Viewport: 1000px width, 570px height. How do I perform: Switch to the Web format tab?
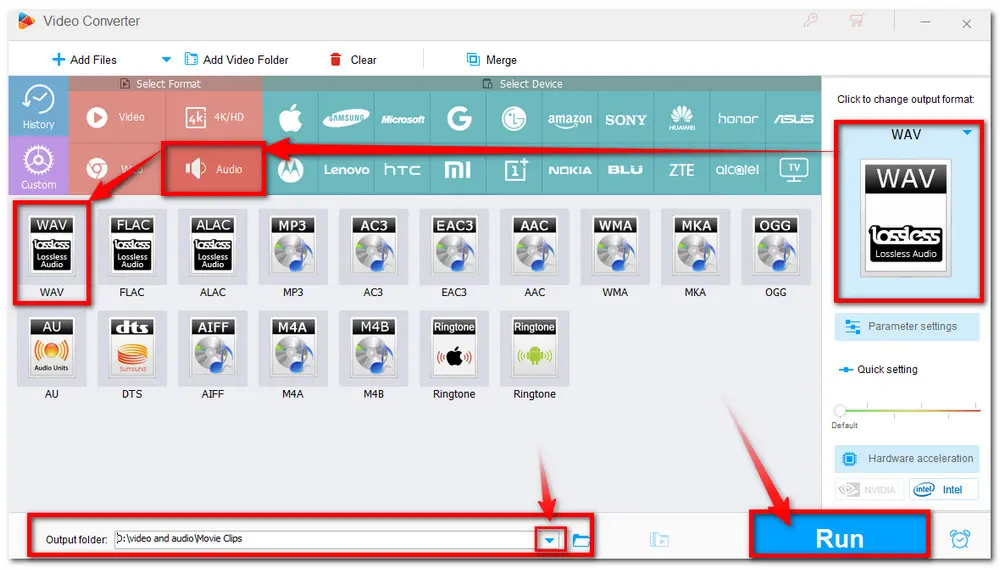(x=115, y=169)
